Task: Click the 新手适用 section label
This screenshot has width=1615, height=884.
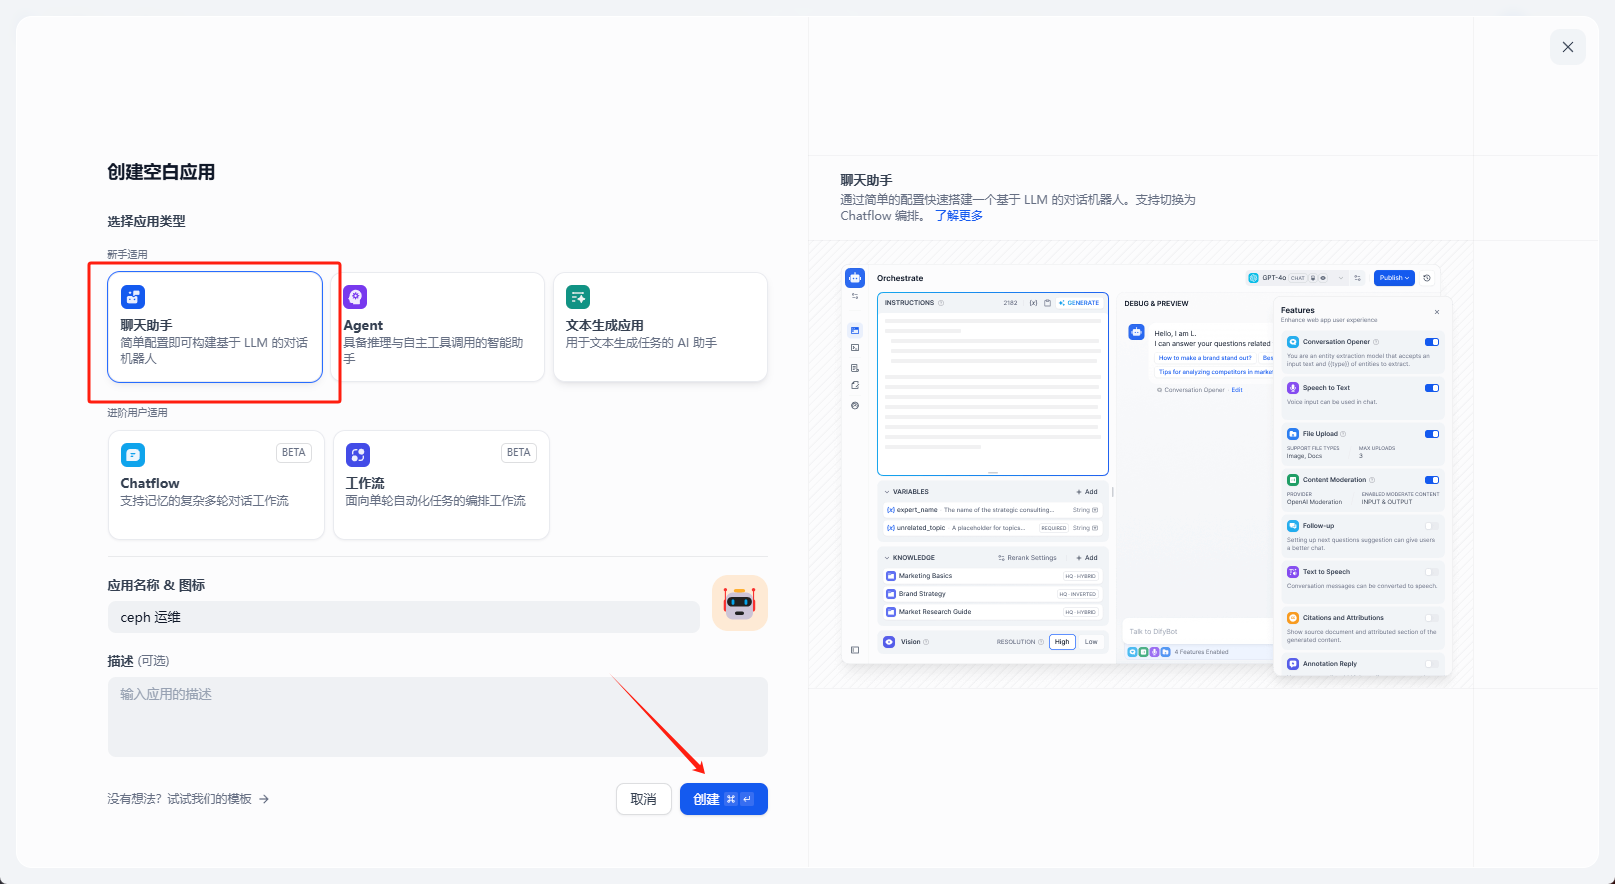Action: [x=128, y=254]
